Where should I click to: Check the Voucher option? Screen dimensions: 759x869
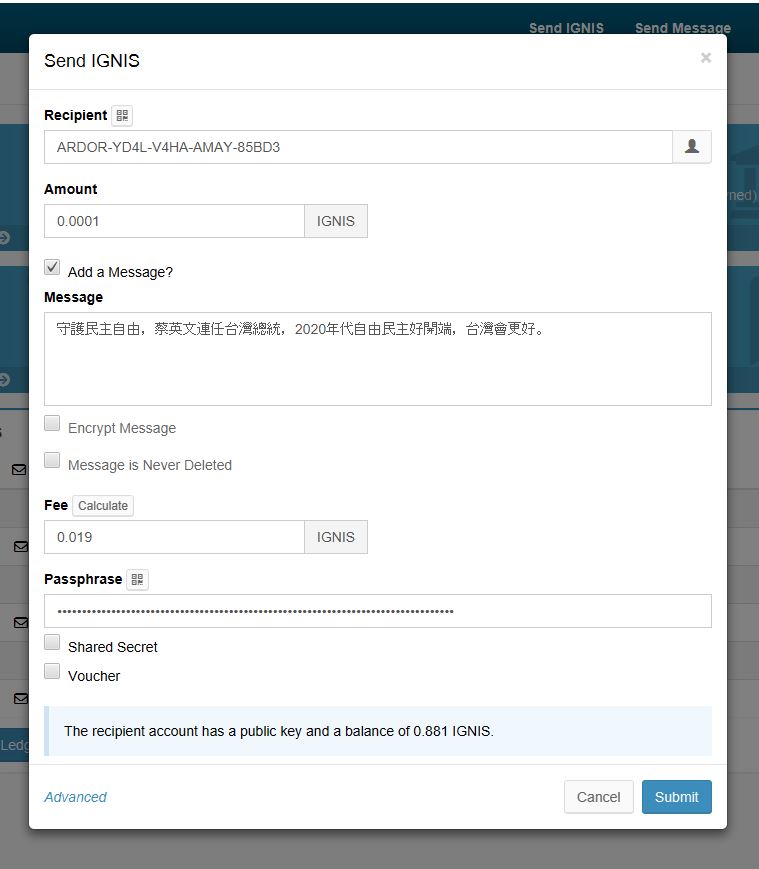pos(52,672)
